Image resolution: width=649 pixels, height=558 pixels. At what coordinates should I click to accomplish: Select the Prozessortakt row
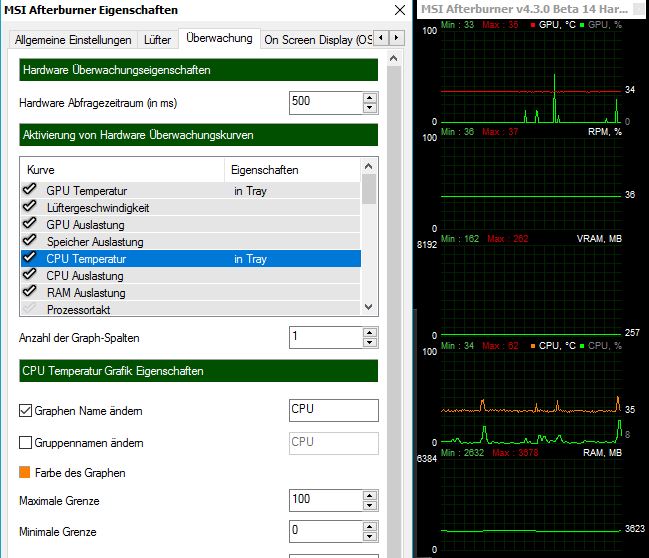pos(191,309)
